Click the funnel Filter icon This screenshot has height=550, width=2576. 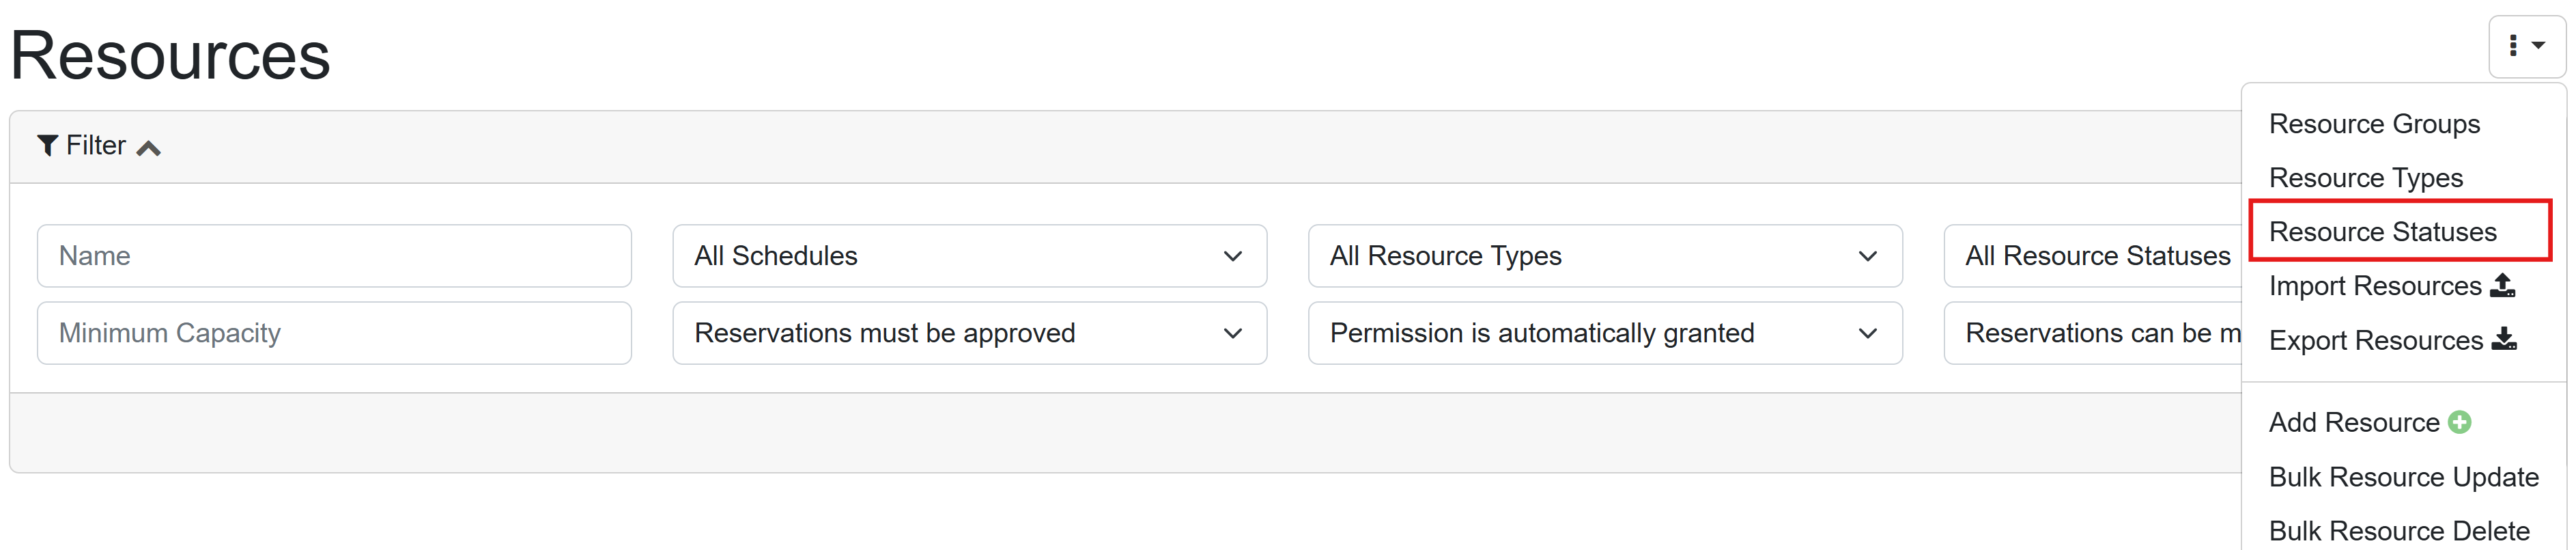(47, 146)
